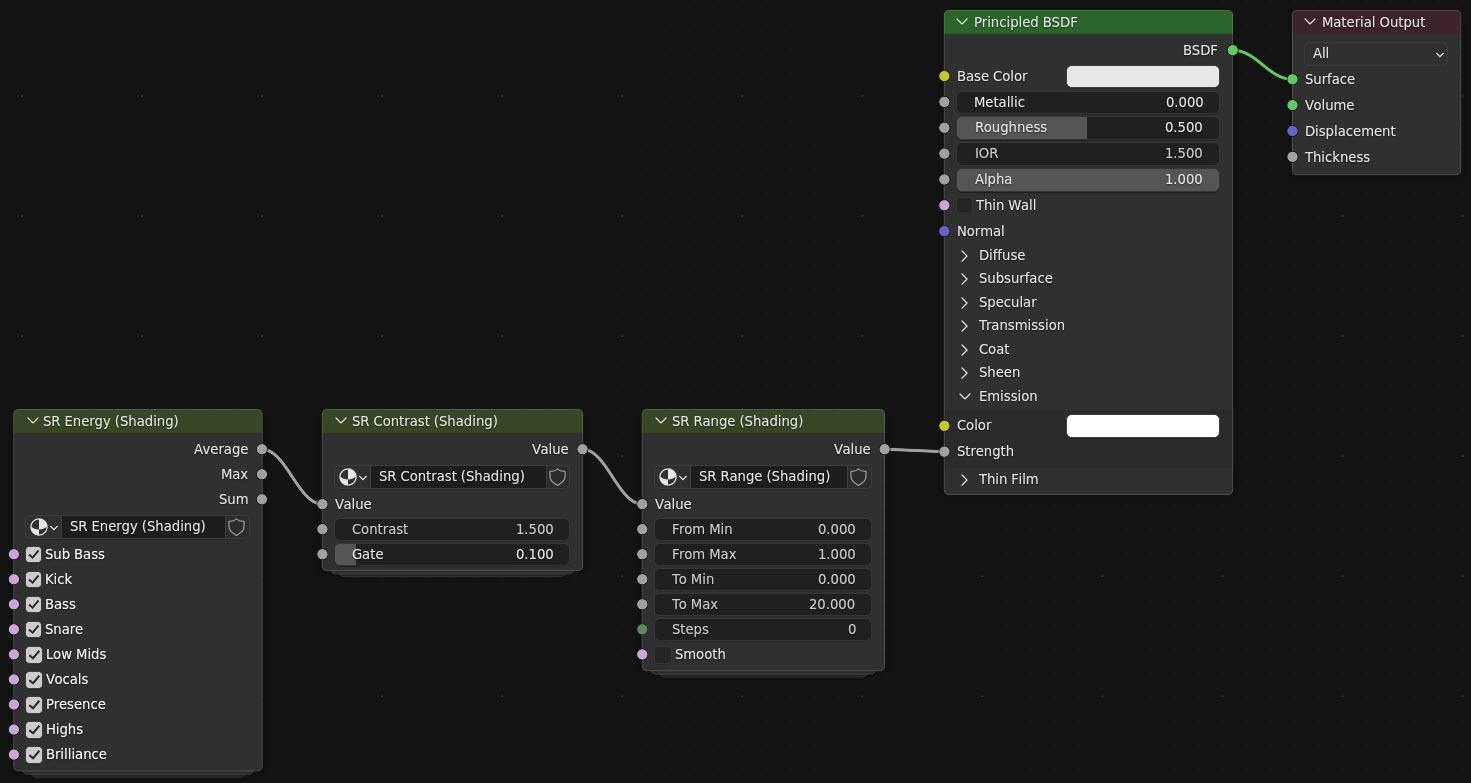This screenshot has height=783, width=1471.
Task: Click the To Max value field
Action: click(763, 604)
